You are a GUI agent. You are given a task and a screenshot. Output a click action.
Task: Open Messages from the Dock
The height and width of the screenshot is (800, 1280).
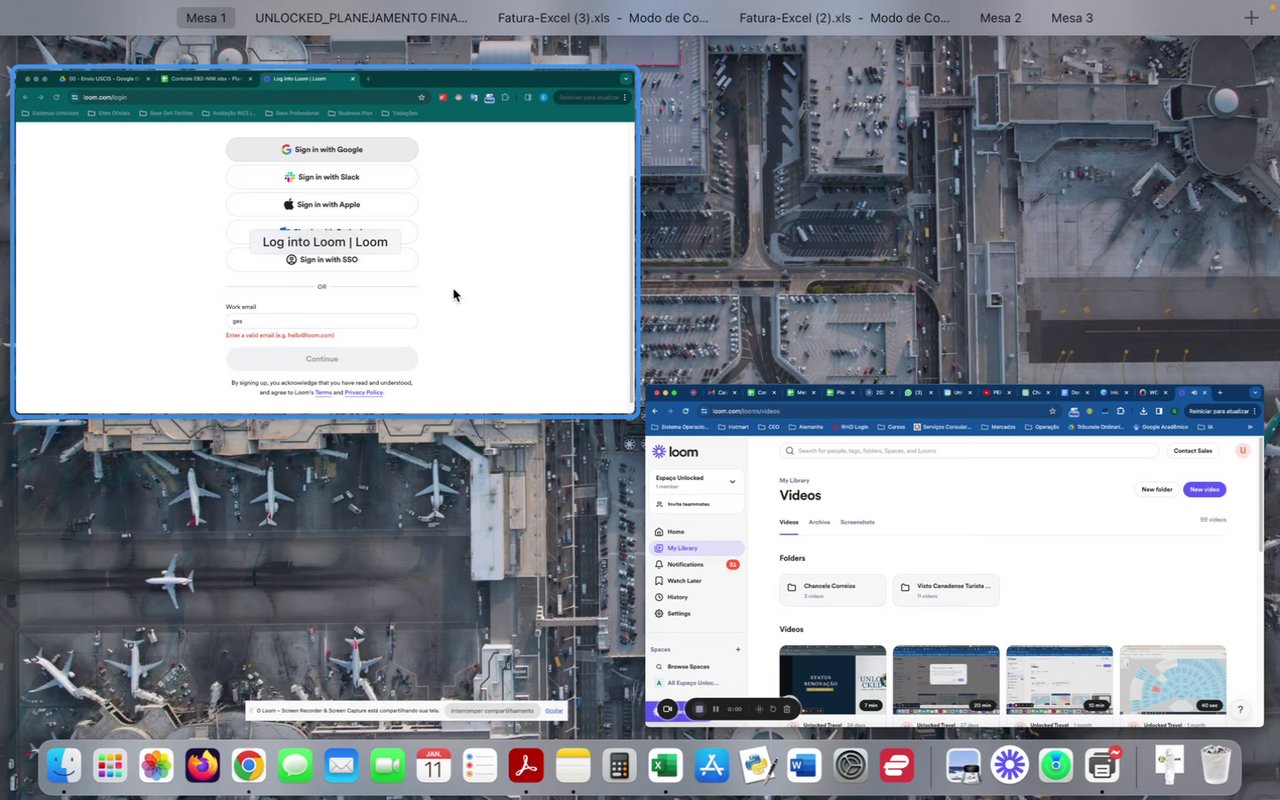point(295,766)
